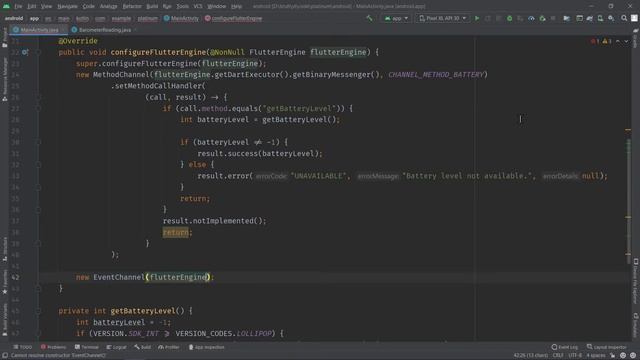Click the override gutter icon on line 22
Viewport: 640px width, 360px height.
click(x=25, y=52)
